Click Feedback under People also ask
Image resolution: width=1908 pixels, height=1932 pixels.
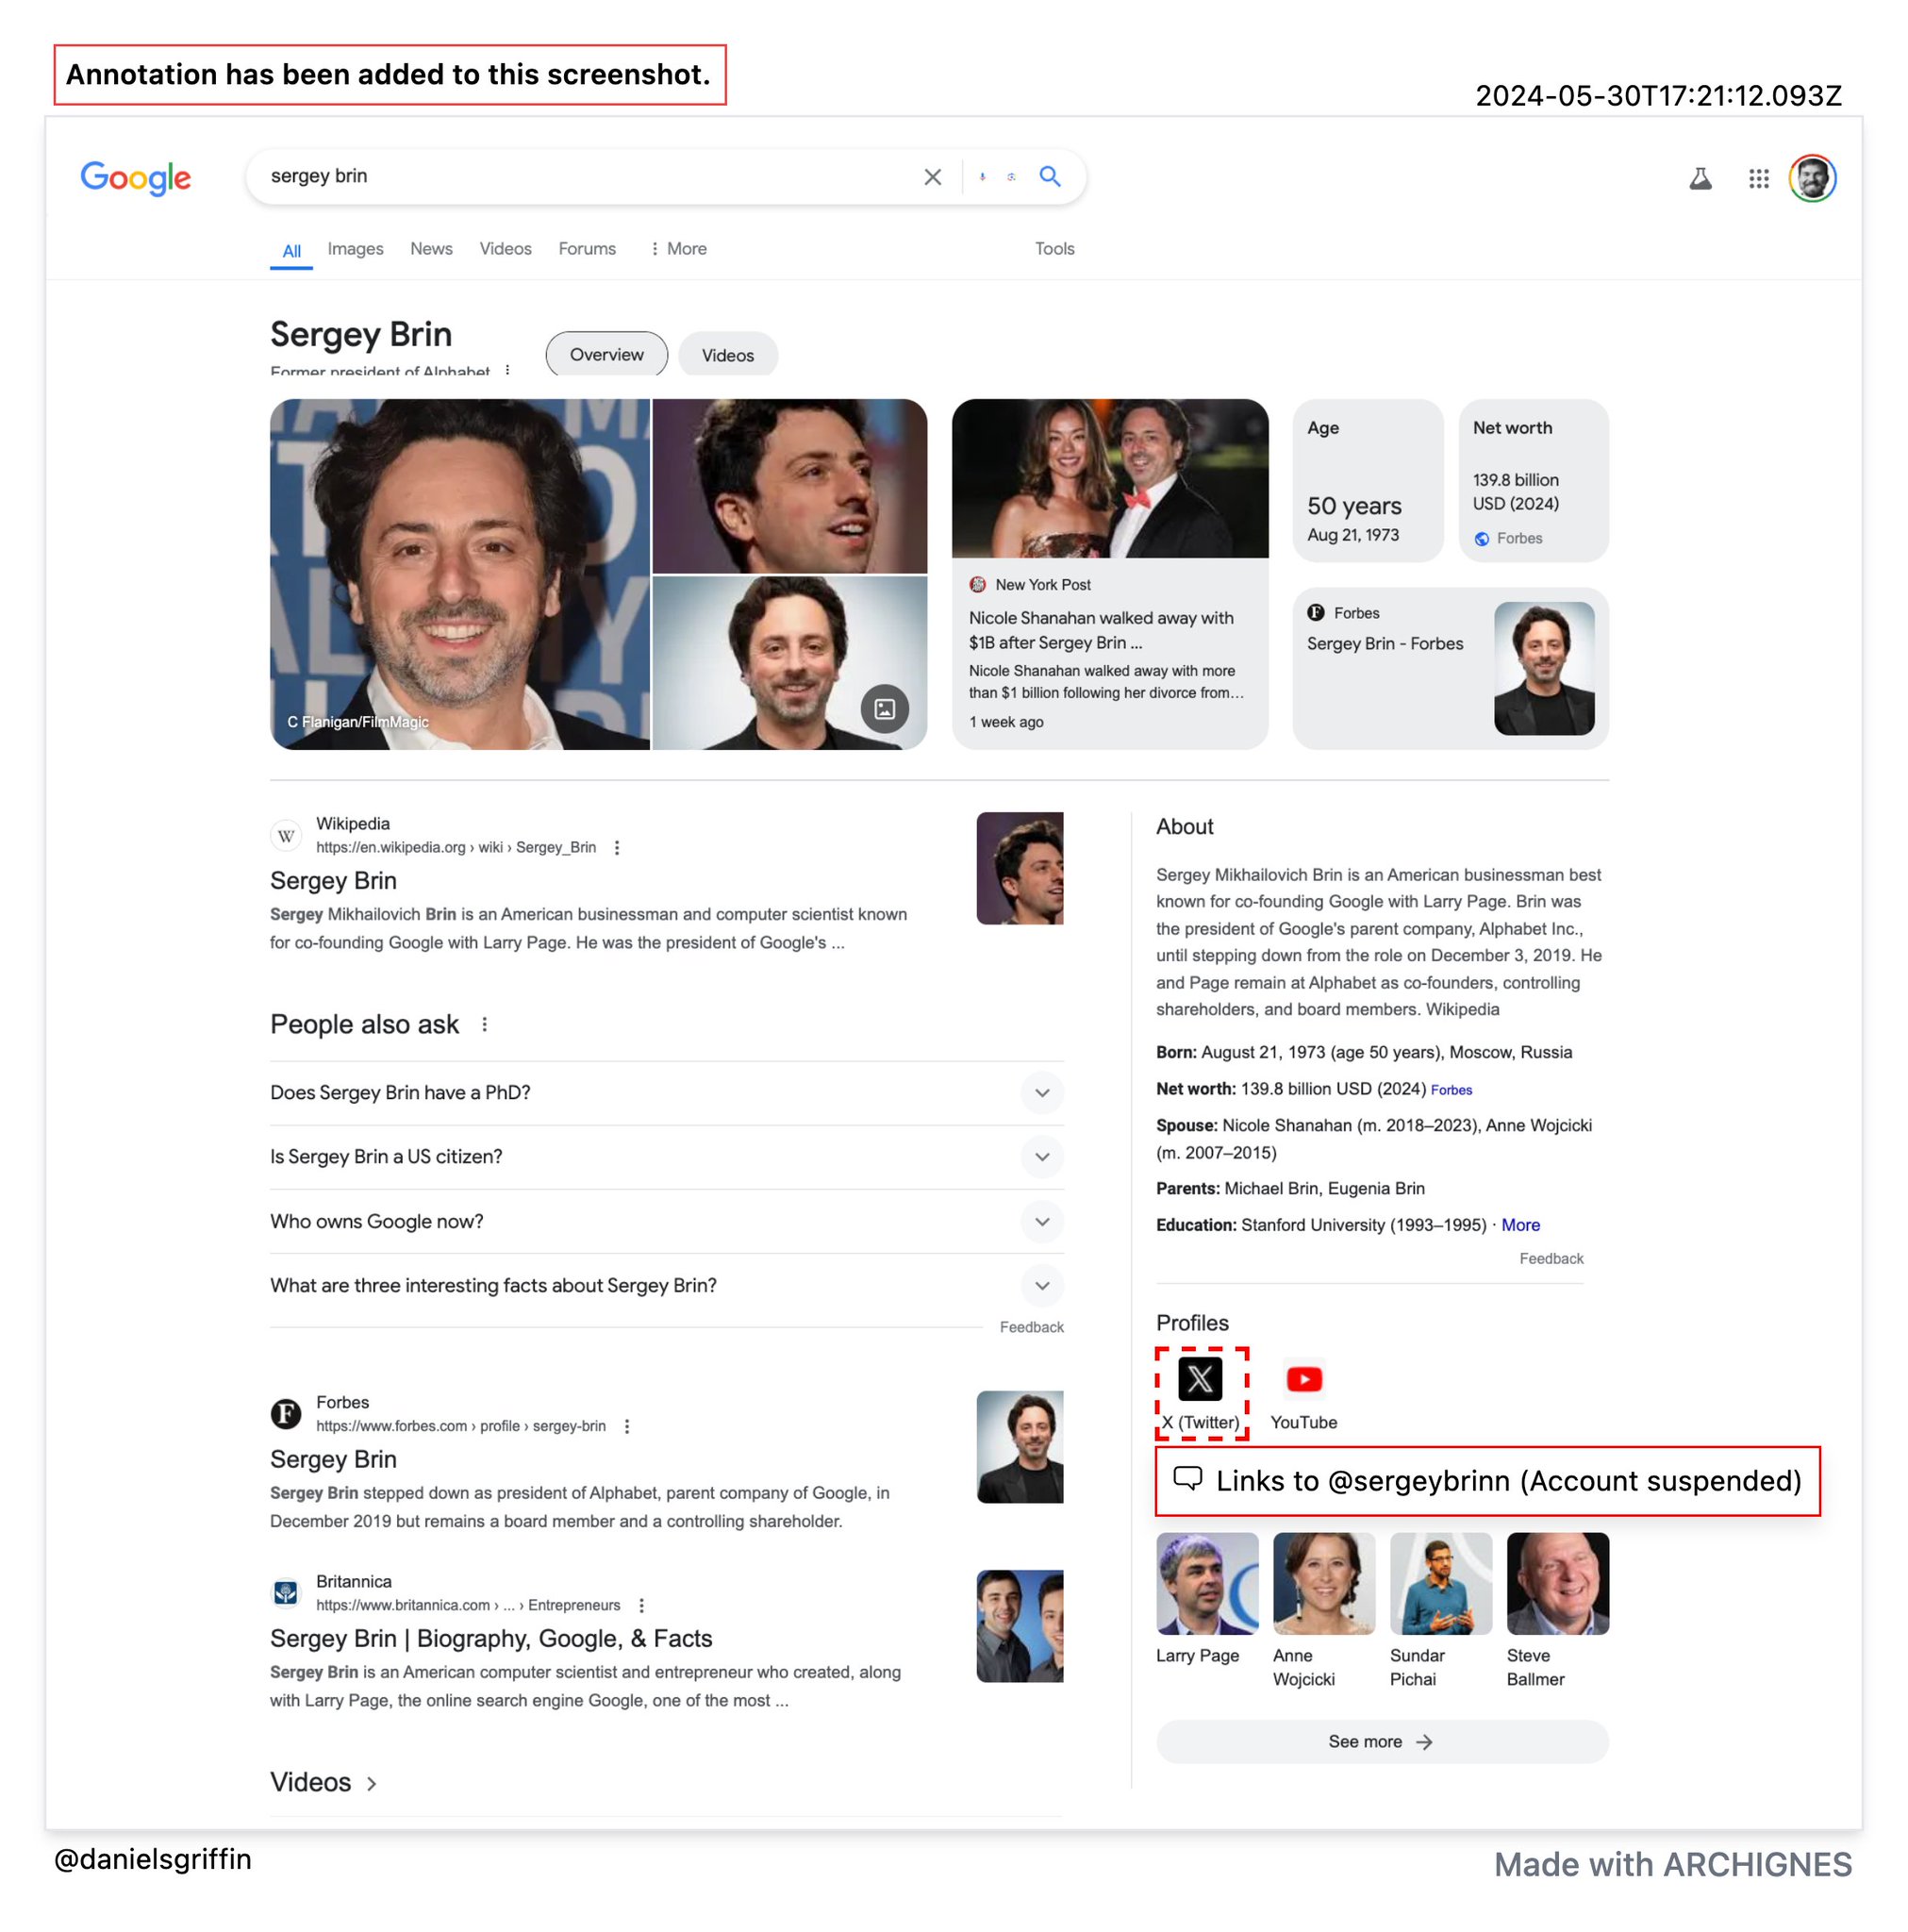pyautogui.click(x=1031, y=1327)
